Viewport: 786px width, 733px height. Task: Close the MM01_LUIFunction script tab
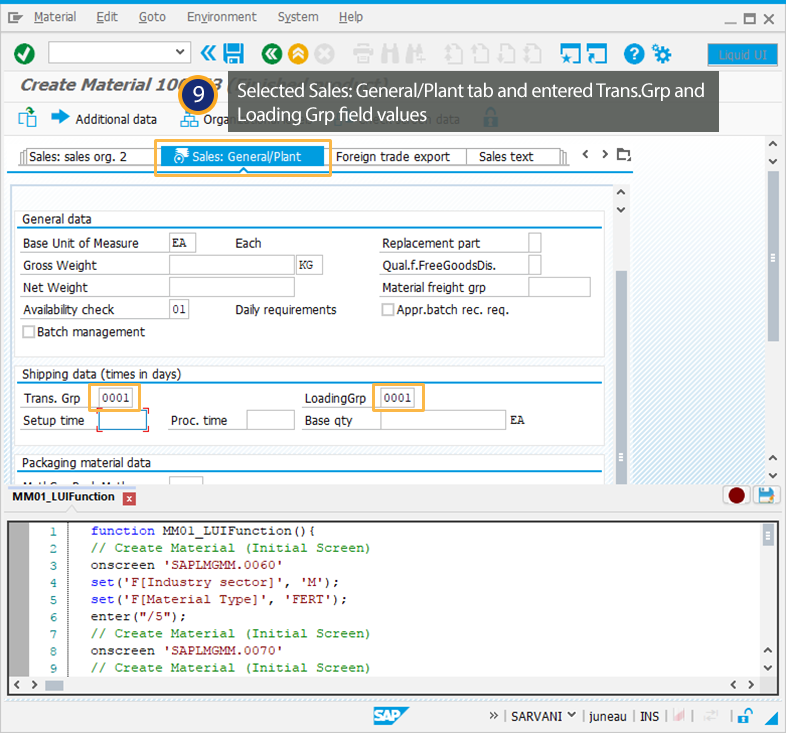pyautogui.click(x=129, y=498)
